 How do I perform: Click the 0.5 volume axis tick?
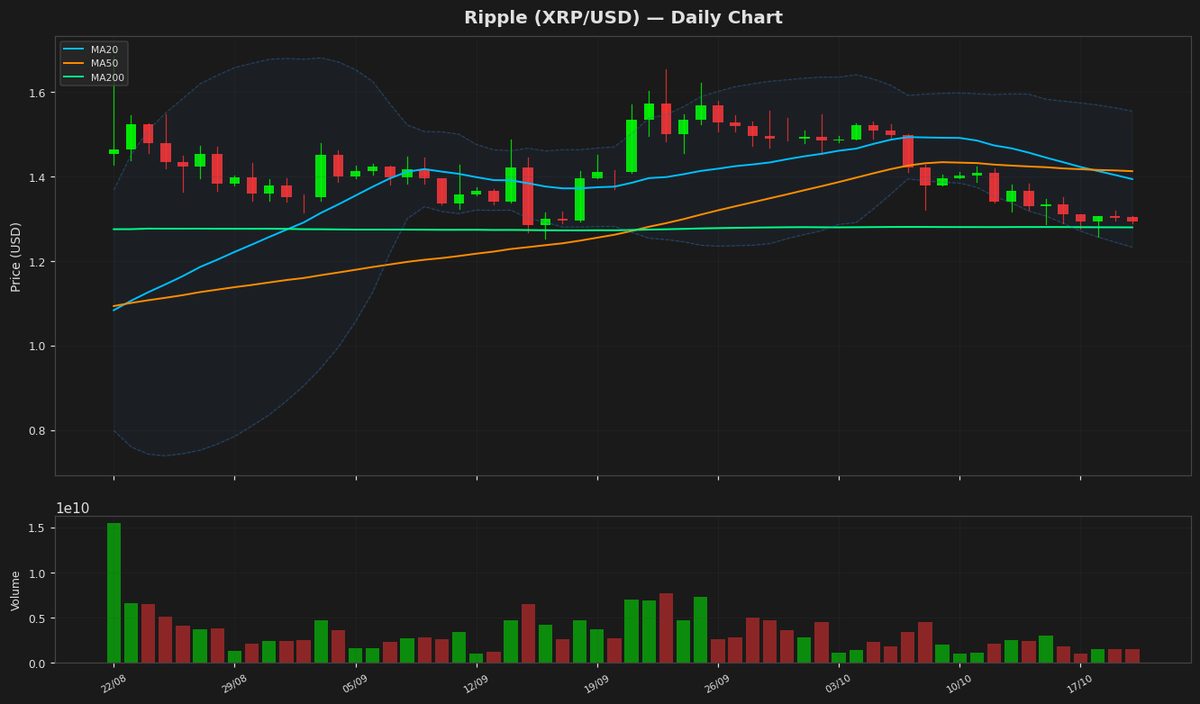39,618
